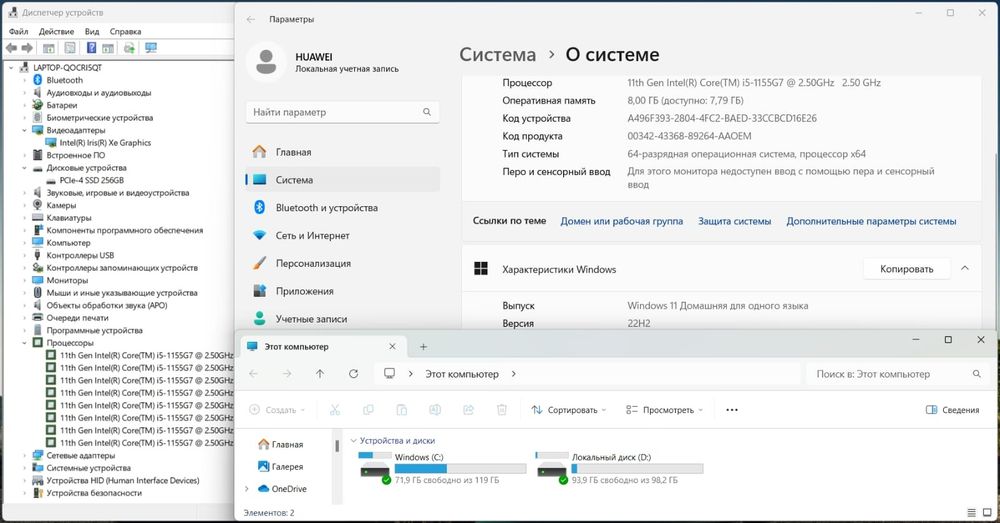The height and width of the screenshot is (523, 1000).
Task: Toggle the Сведения details pane button
Action: (x=952, y=410)
